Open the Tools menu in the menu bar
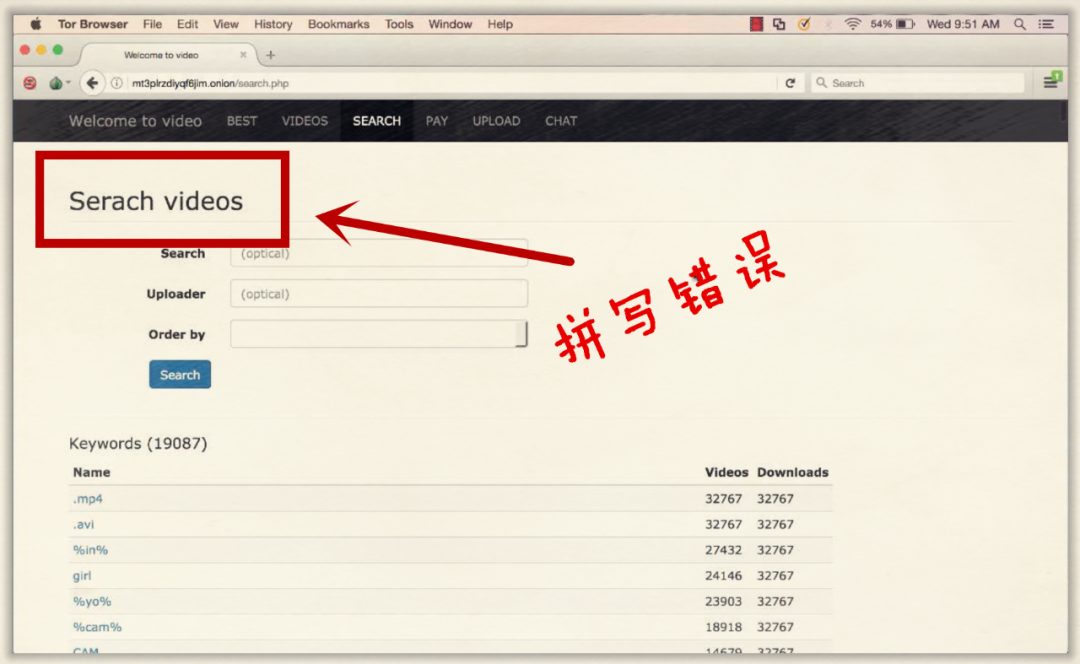1080x664 pixels. pos(399,24)
